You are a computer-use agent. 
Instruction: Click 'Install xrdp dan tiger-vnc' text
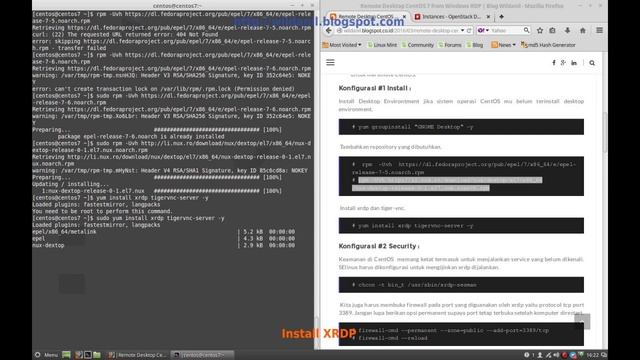point(372,208)
